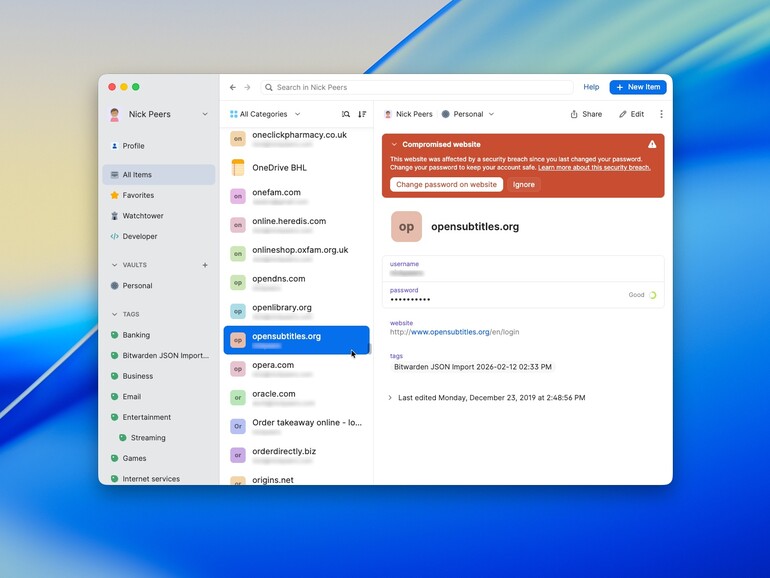Image resolution: width=770 pixels, height=578 pixels.
Task: Select the Email tag
Action: point(159,397)
